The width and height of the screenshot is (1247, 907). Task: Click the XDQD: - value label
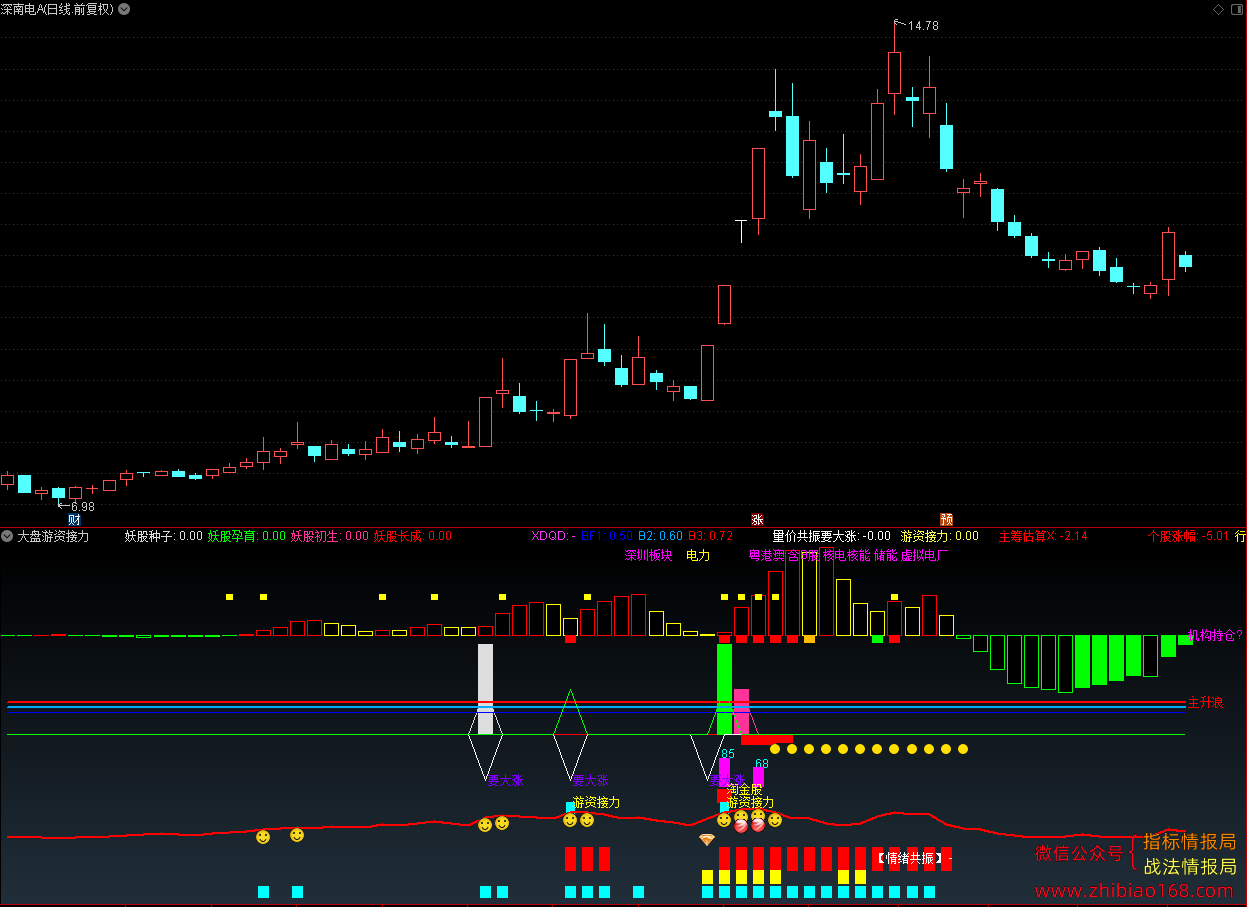pyautogui.click(x=554, y=536)
